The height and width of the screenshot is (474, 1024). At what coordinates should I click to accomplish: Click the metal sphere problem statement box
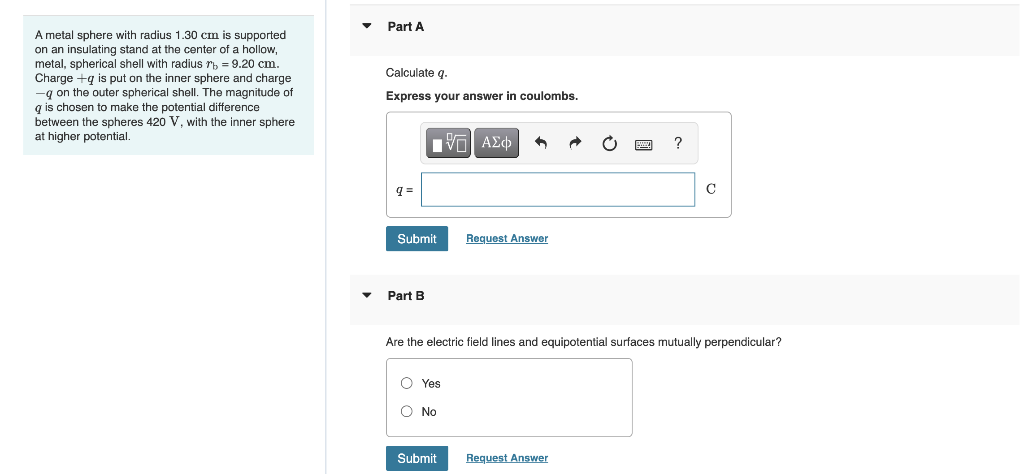(x=168, y=85)
